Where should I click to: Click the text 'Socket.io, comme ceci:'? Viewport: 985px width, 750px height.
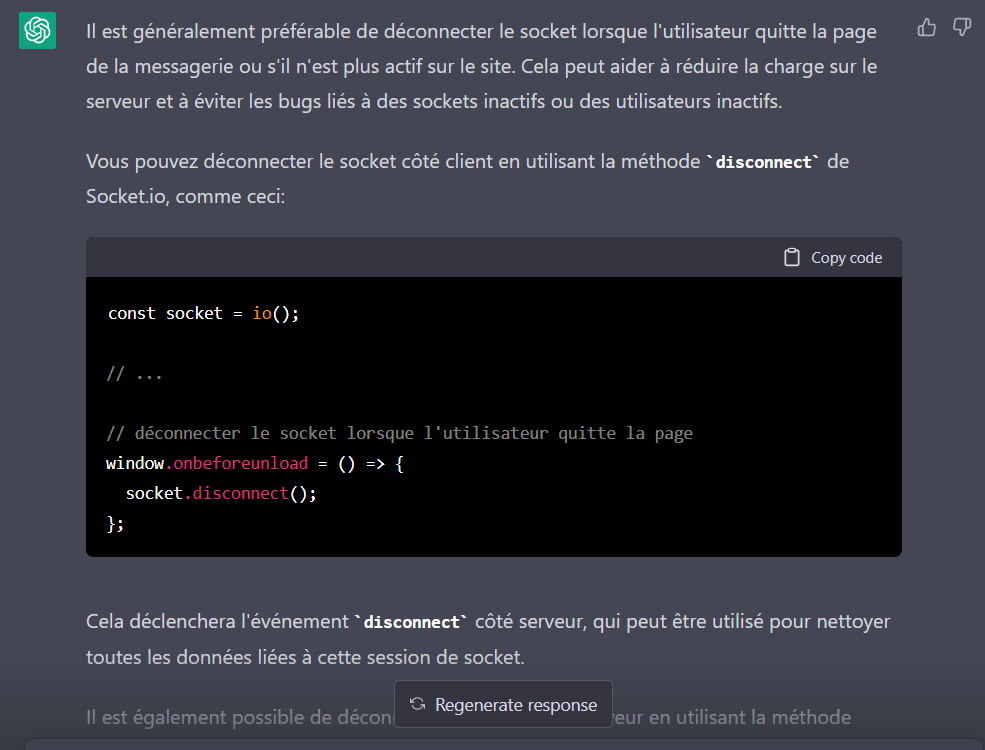point(186,196)
